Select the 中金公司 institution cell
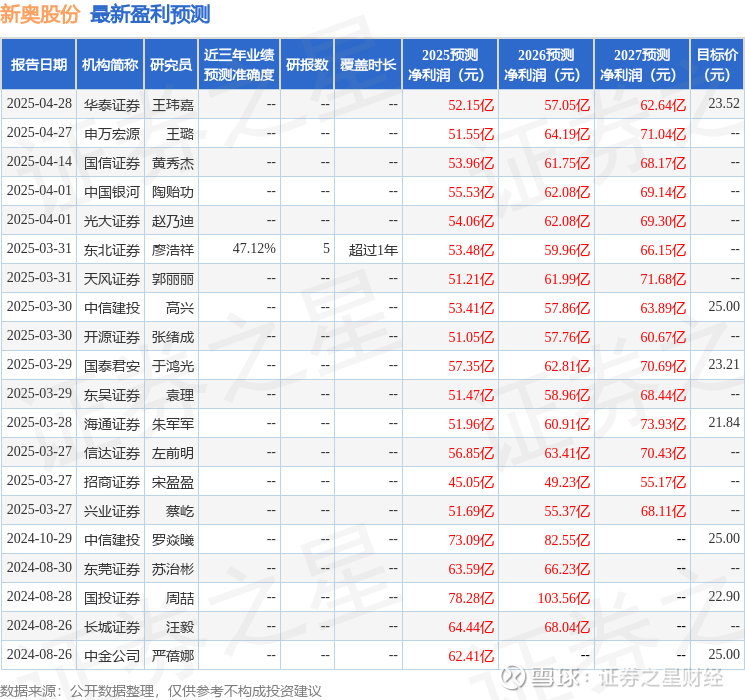 pos(112,656)
